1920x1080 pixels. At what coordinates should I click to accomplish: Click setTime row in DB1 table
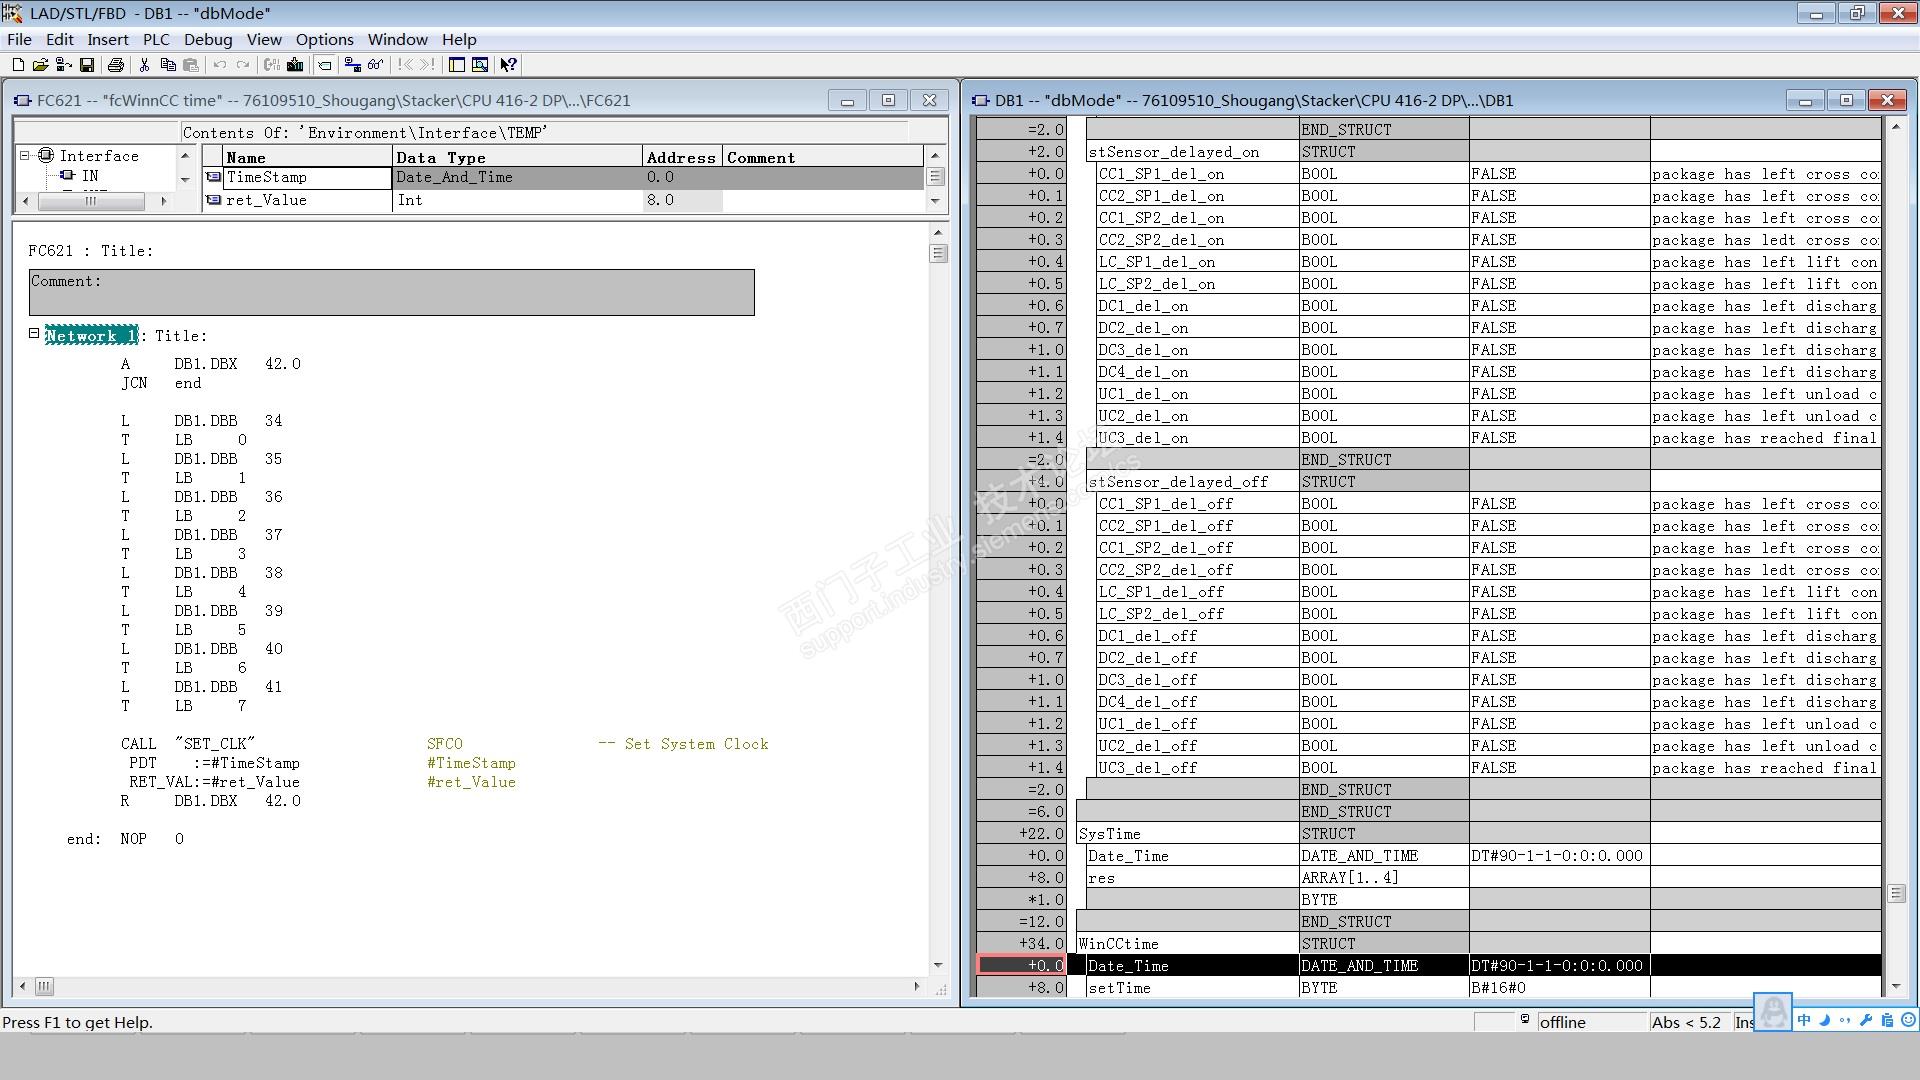click(1119, 988)
